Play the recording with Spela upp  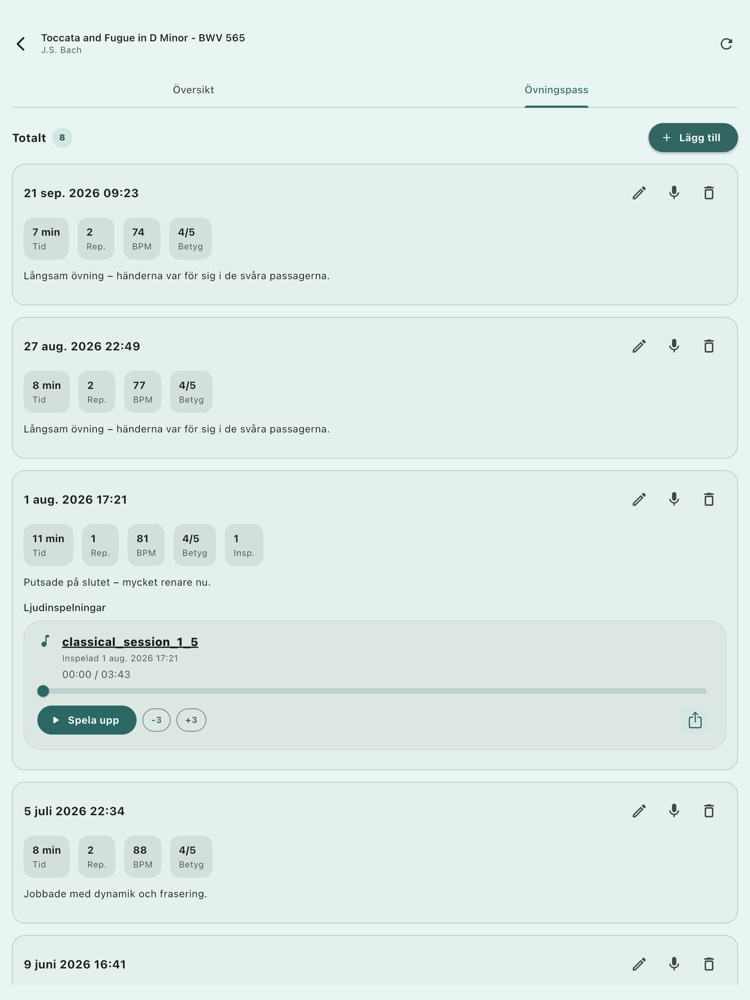pos(87,720)
